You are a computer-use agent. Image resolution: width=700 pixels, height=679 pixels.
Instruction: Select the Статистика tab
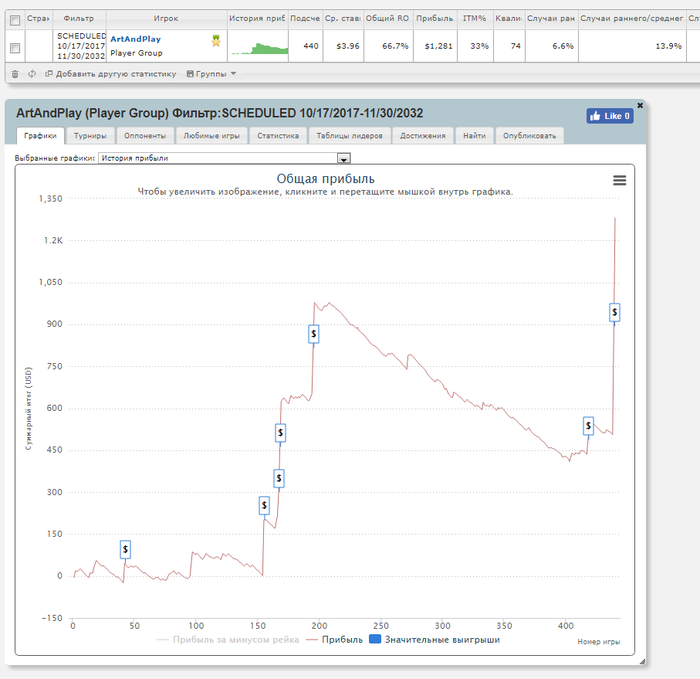click(x=278, y=136)
